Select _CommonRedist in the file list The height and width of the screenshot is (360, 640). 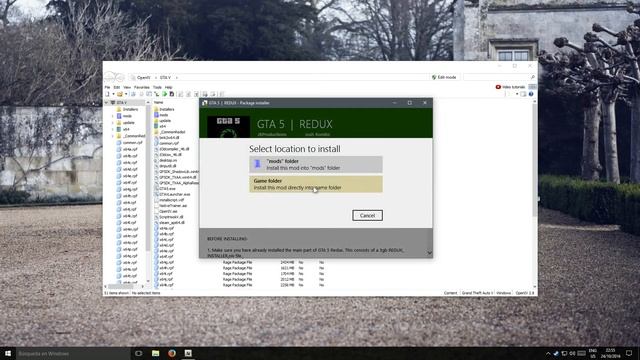pyautogui.click(x=172, y=132)
